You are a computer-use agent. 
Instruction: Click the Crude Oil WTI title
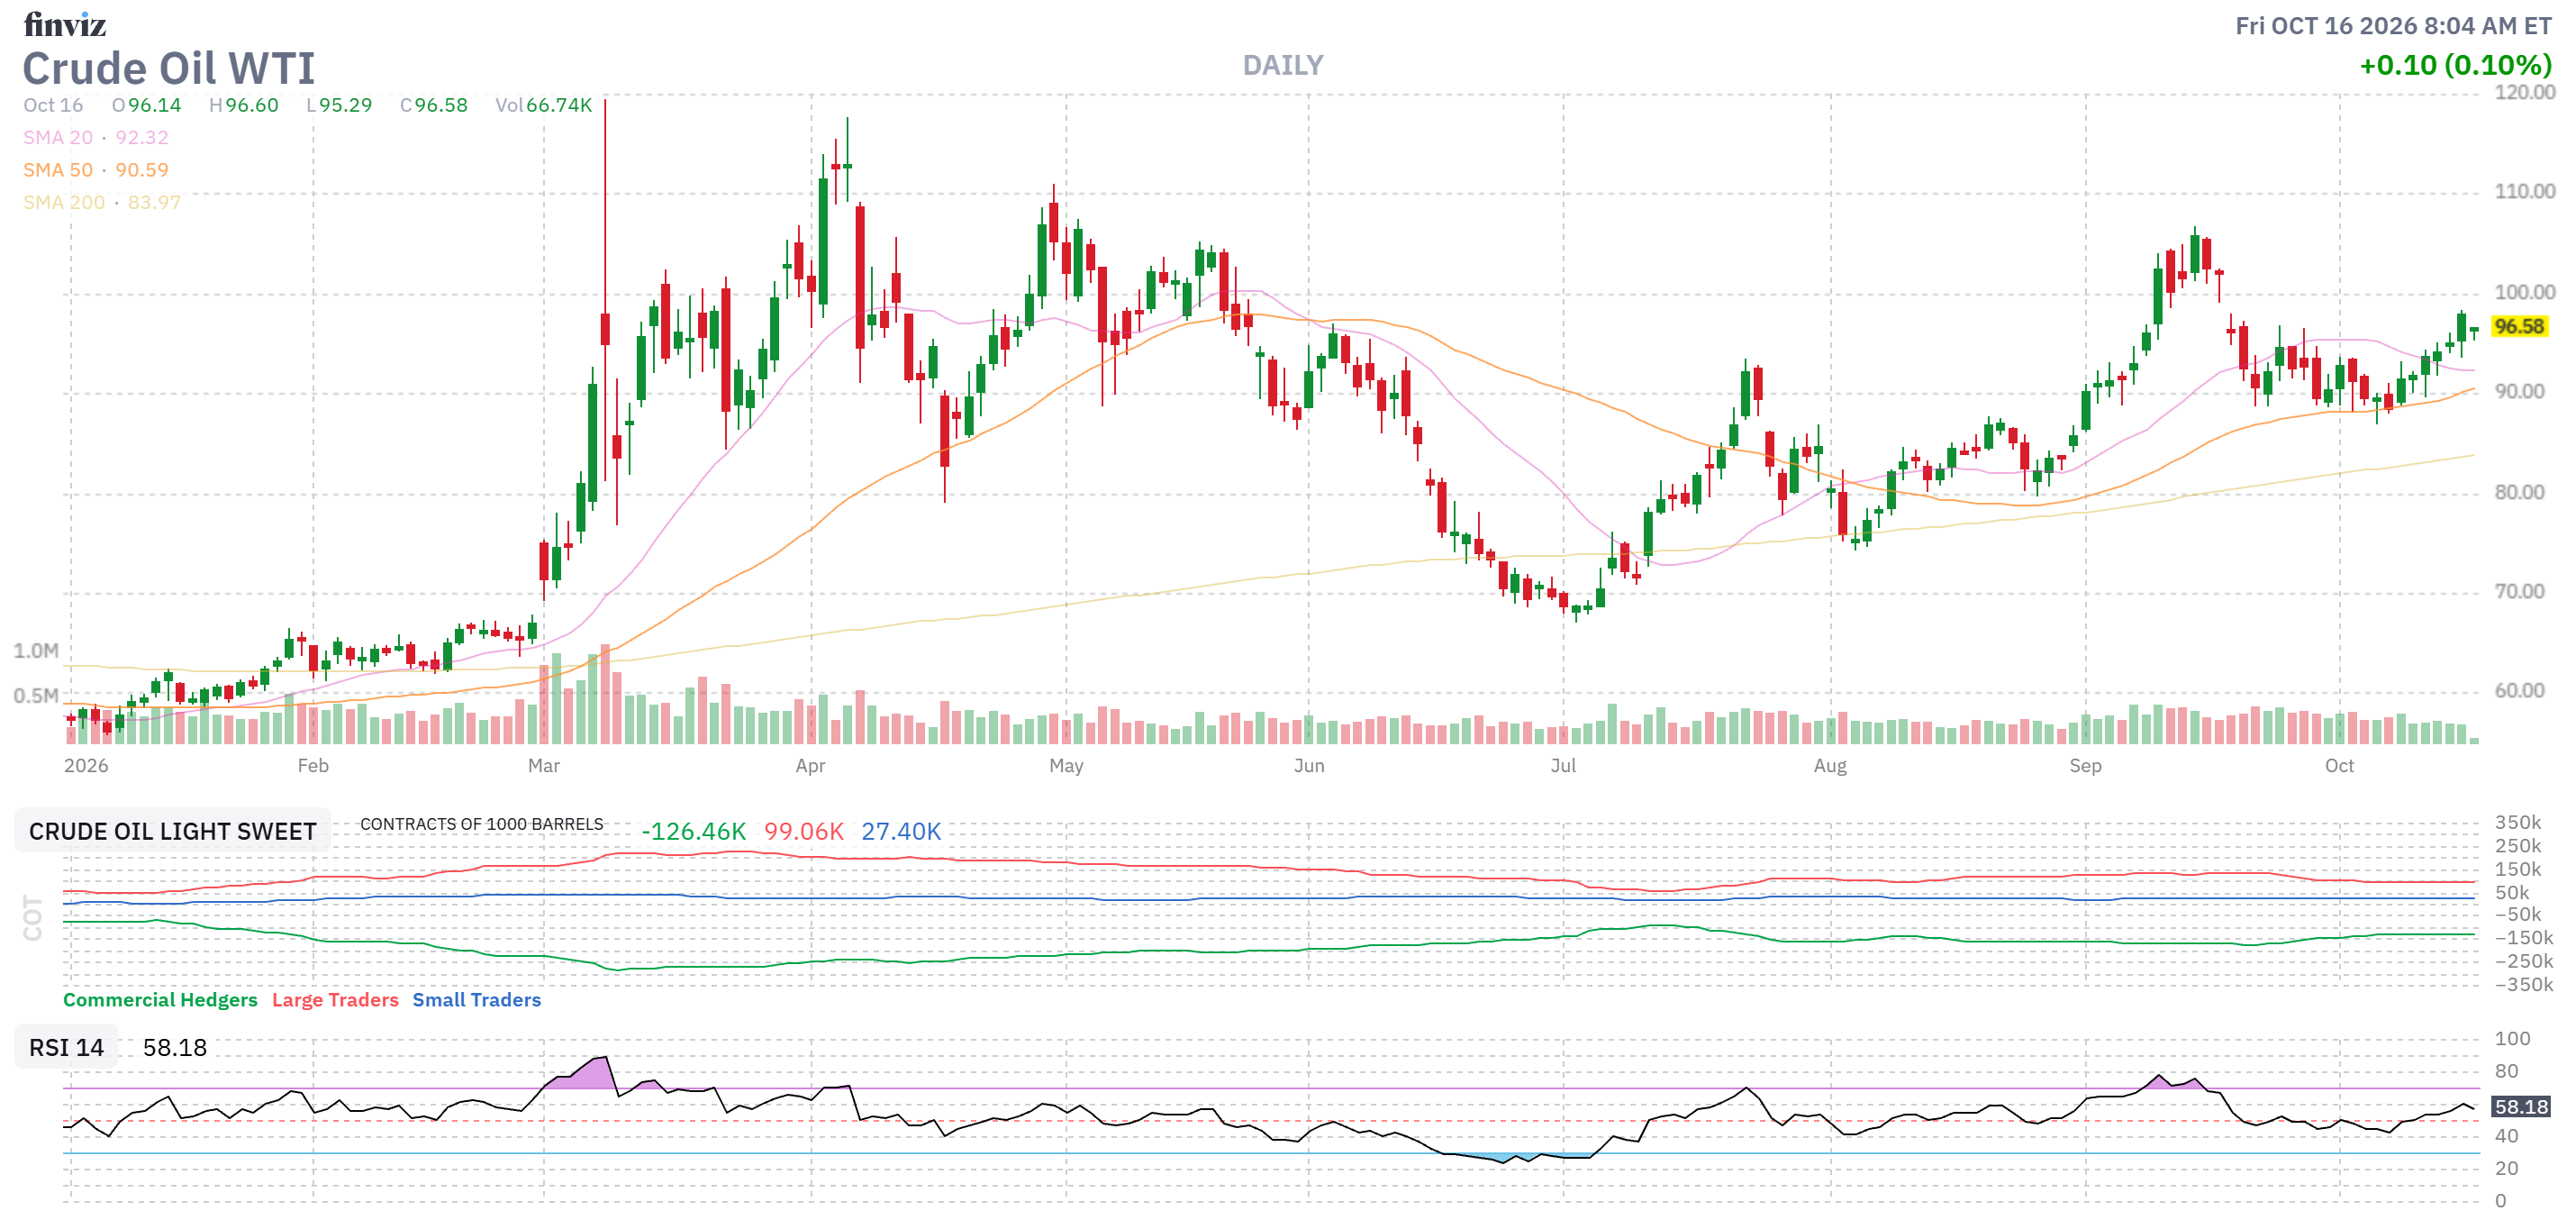[169, 69]
